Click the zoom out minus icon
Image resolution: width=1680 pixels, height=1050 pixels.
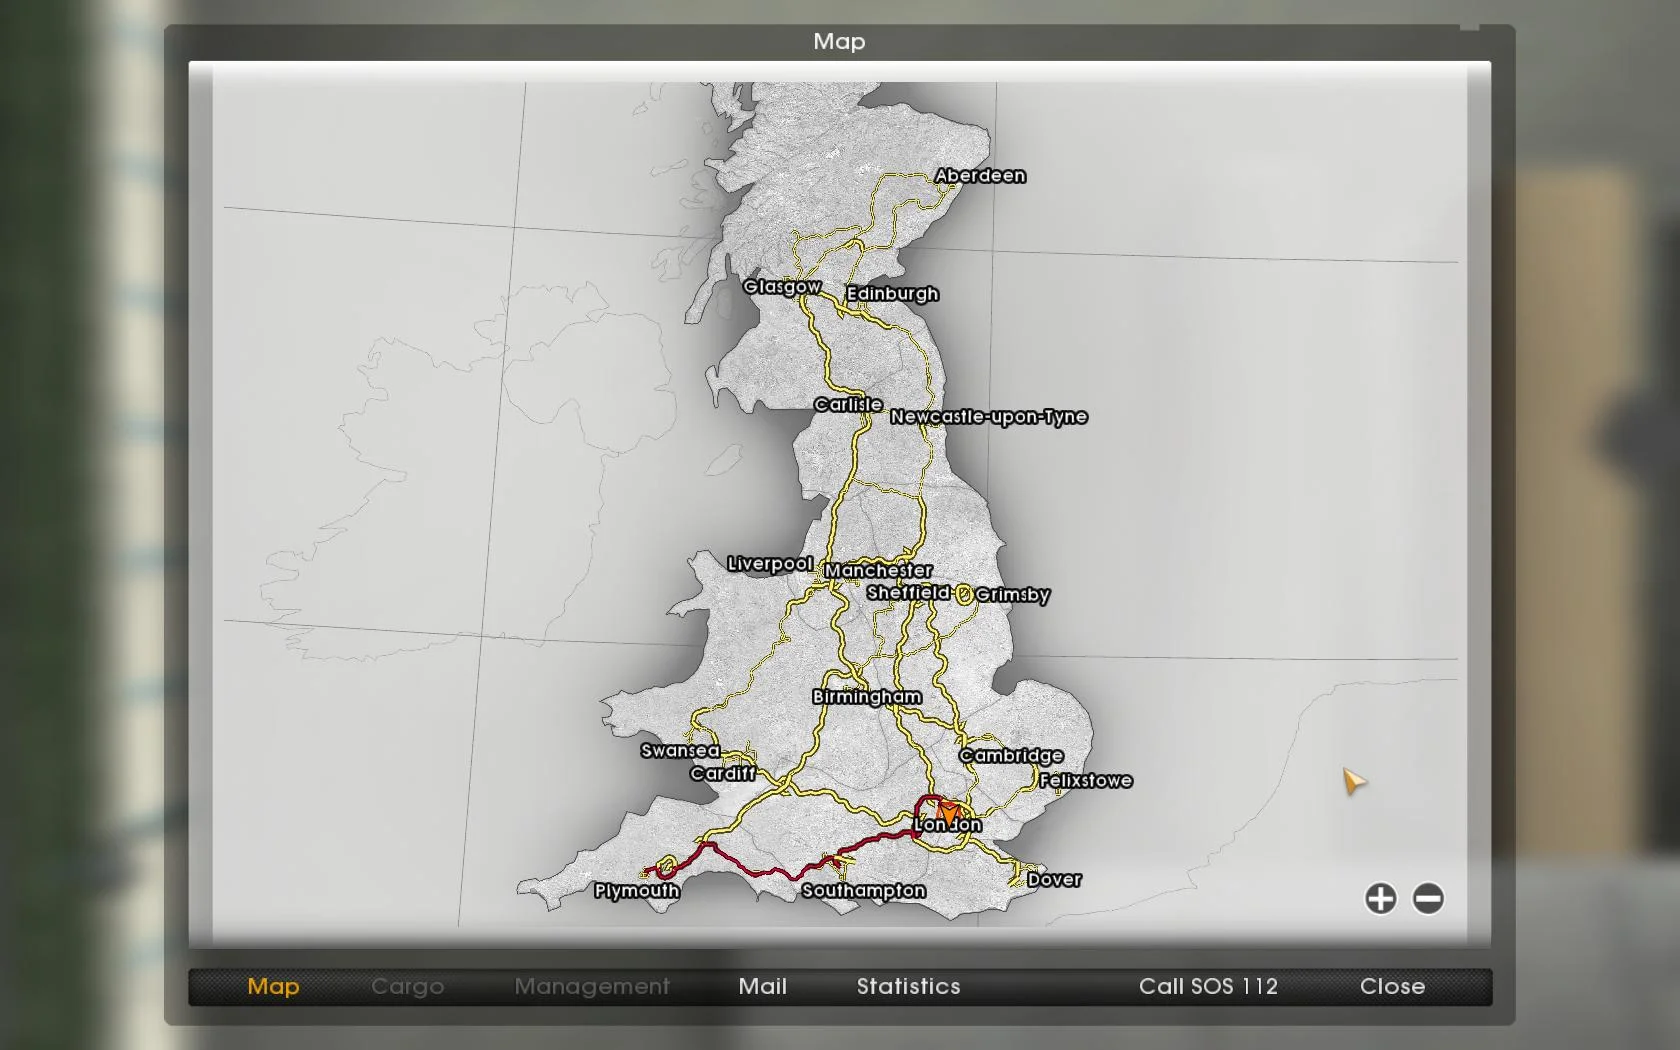pyautogui.click(x=1428, y=899)
